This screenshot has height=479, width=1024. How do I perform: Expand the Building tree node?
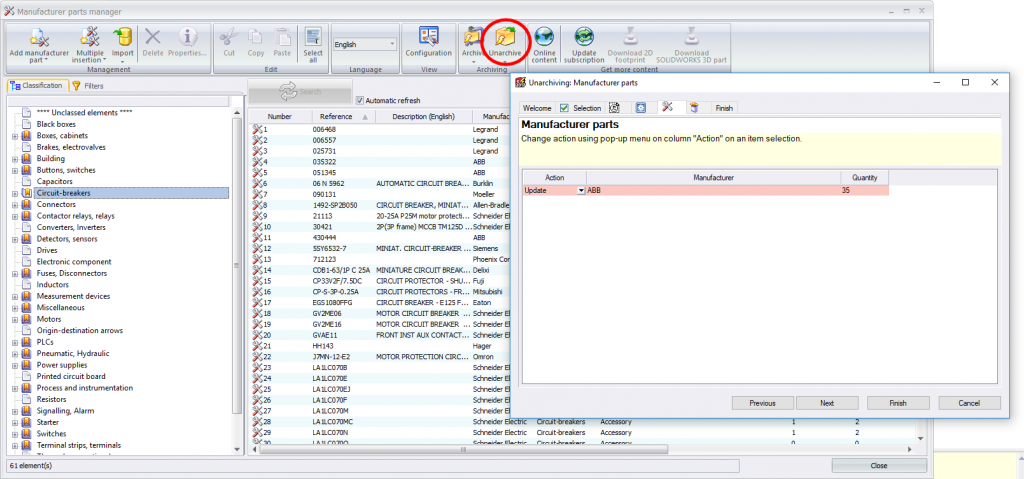(14, 159)
